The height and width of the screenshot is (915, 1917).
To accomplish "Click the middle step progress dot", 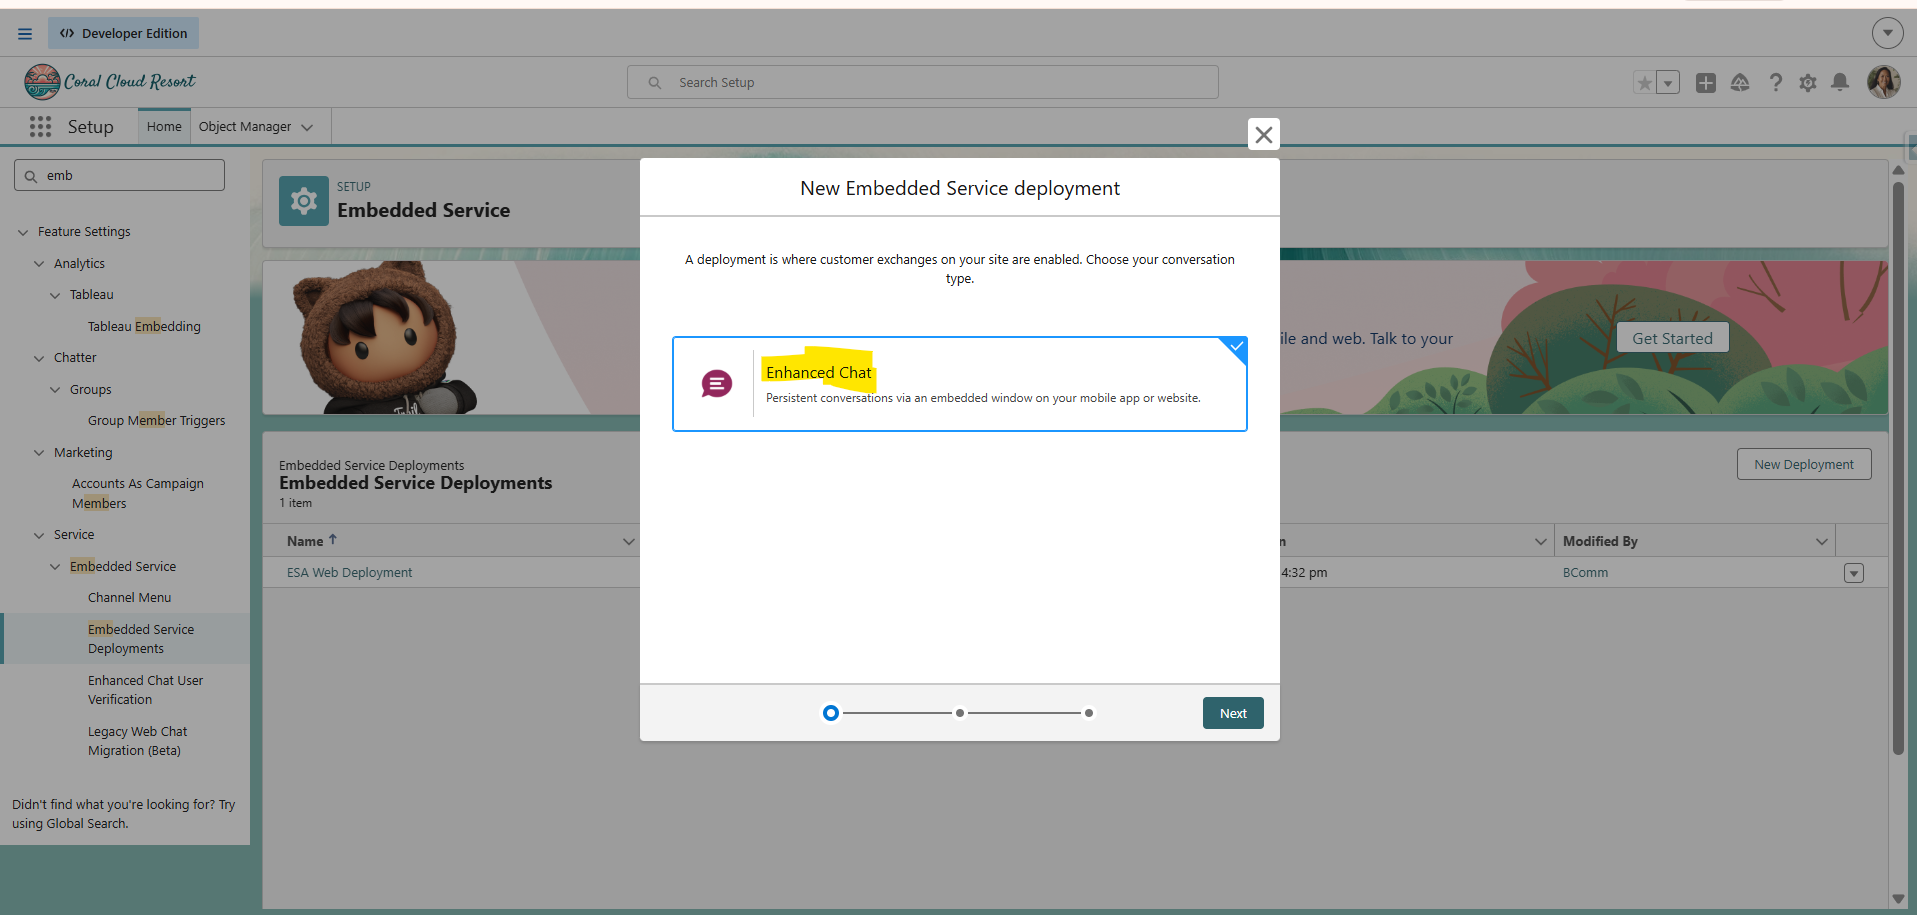I will 960,713.
